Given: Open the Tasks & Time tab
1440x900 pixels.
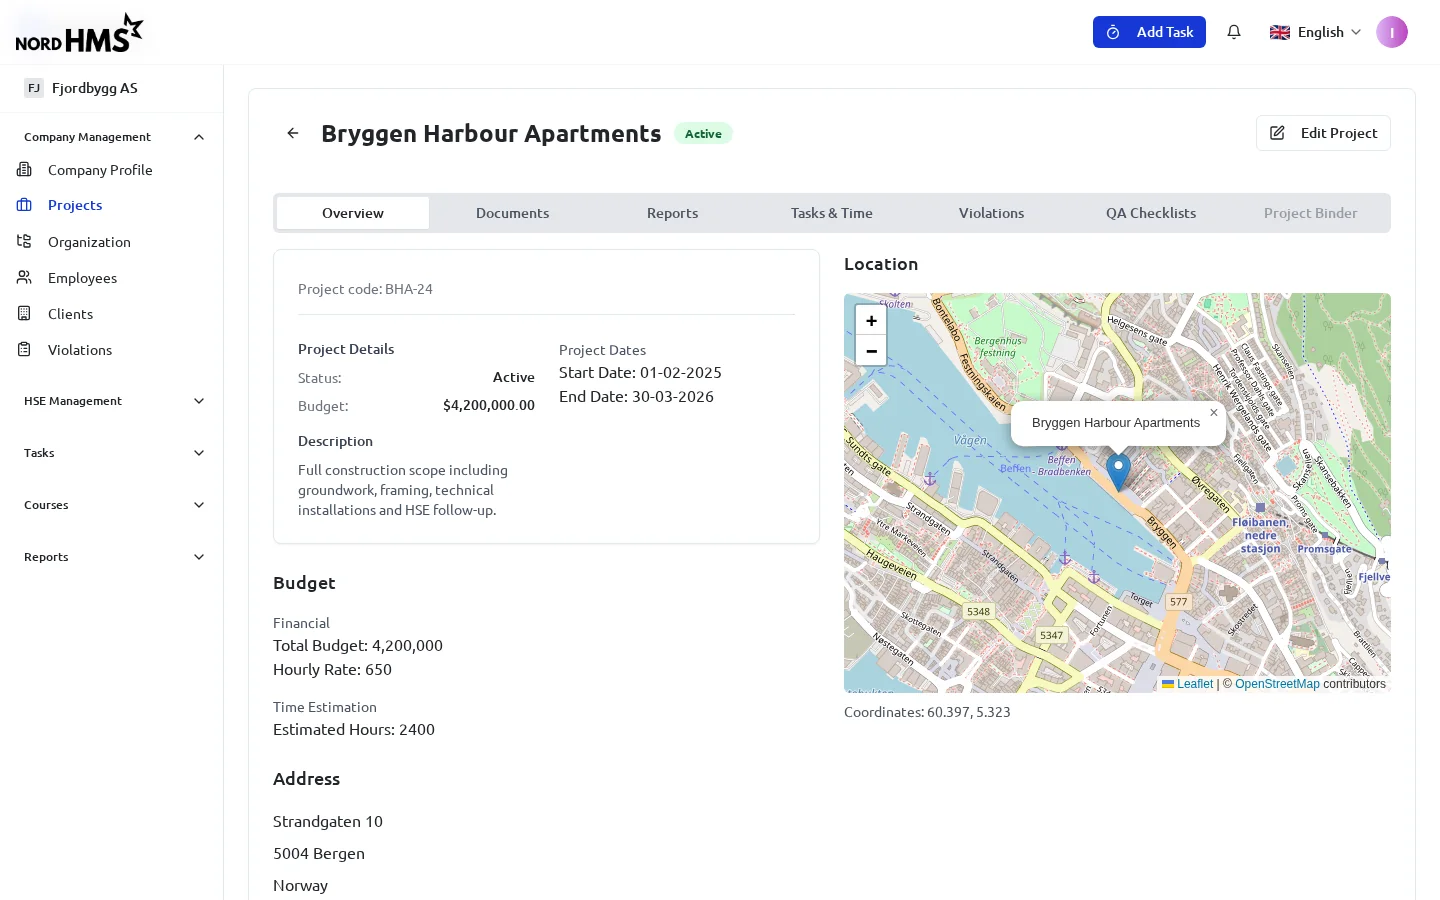Looking at the screenshot, I should (832, 213).
